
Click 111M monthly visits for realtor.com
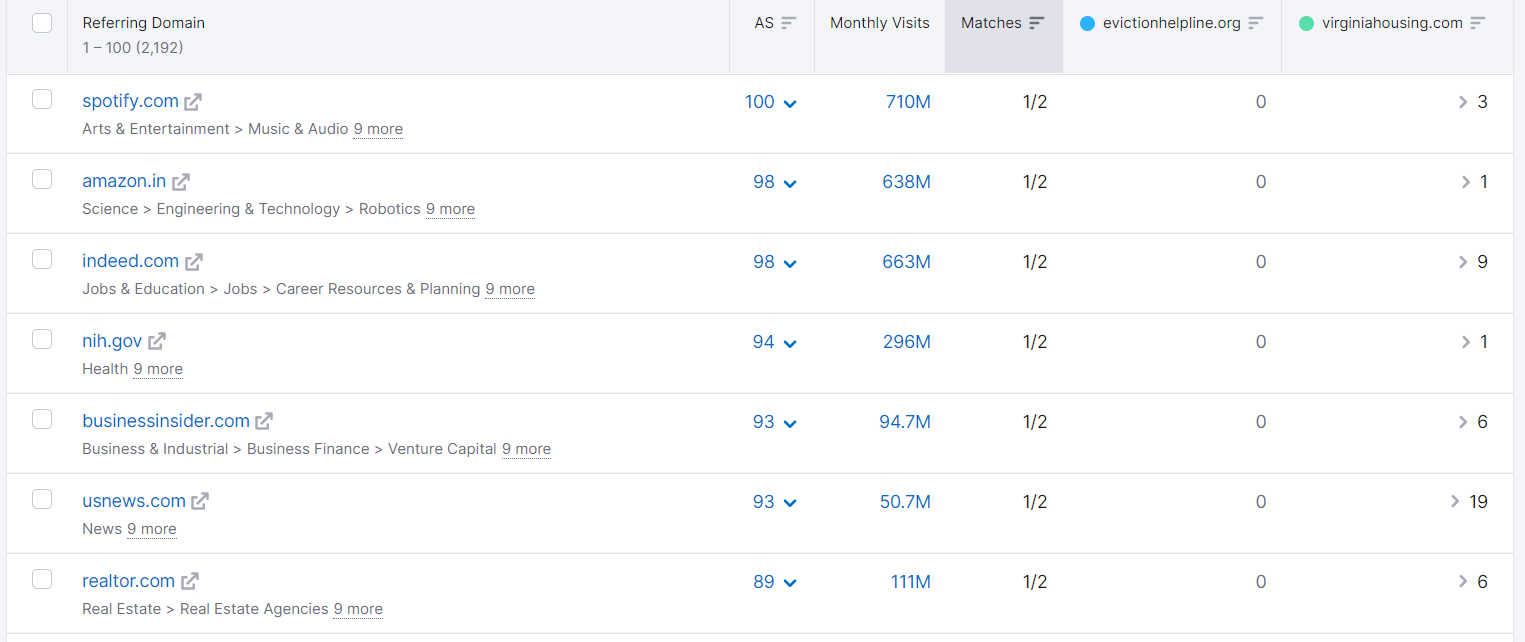(910, 582)
